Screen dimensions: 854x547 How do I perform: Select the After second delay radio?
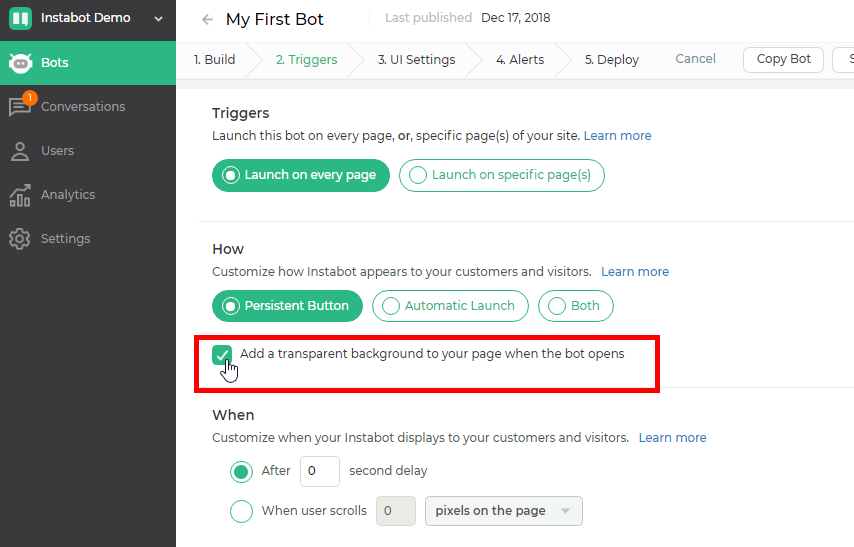(241, 472)
